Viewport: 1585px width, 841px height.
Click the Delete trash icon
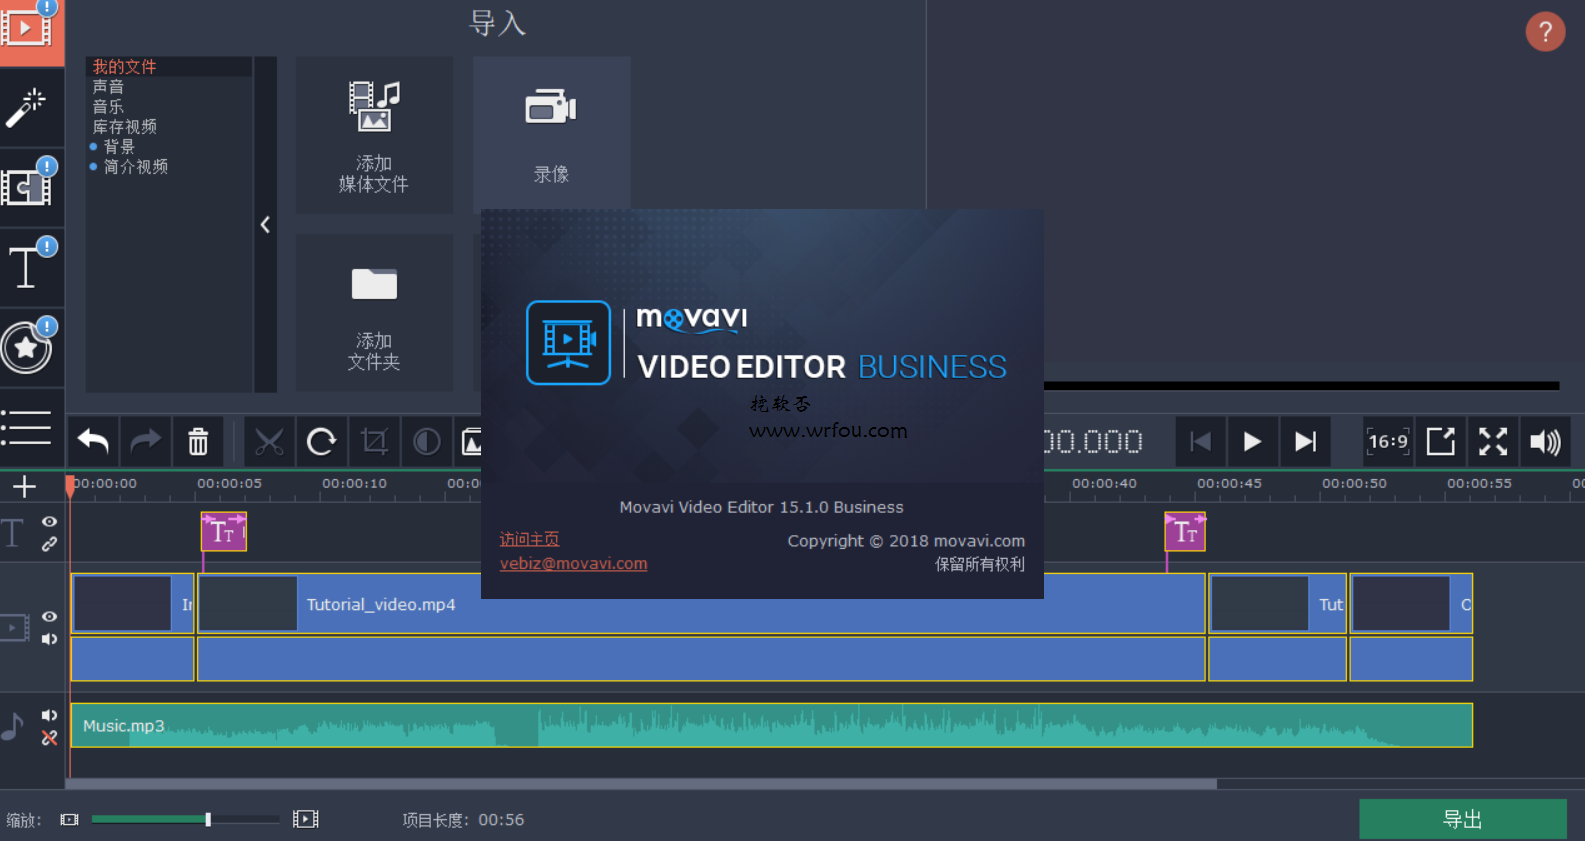point(198,441)
